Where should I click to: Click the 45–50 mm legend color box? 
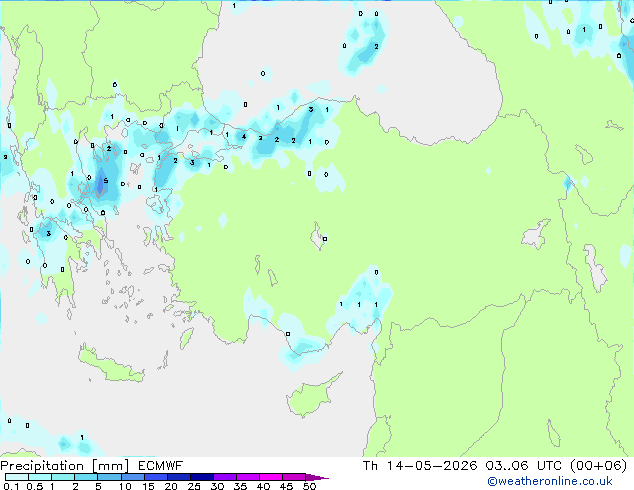pos(294,477)
